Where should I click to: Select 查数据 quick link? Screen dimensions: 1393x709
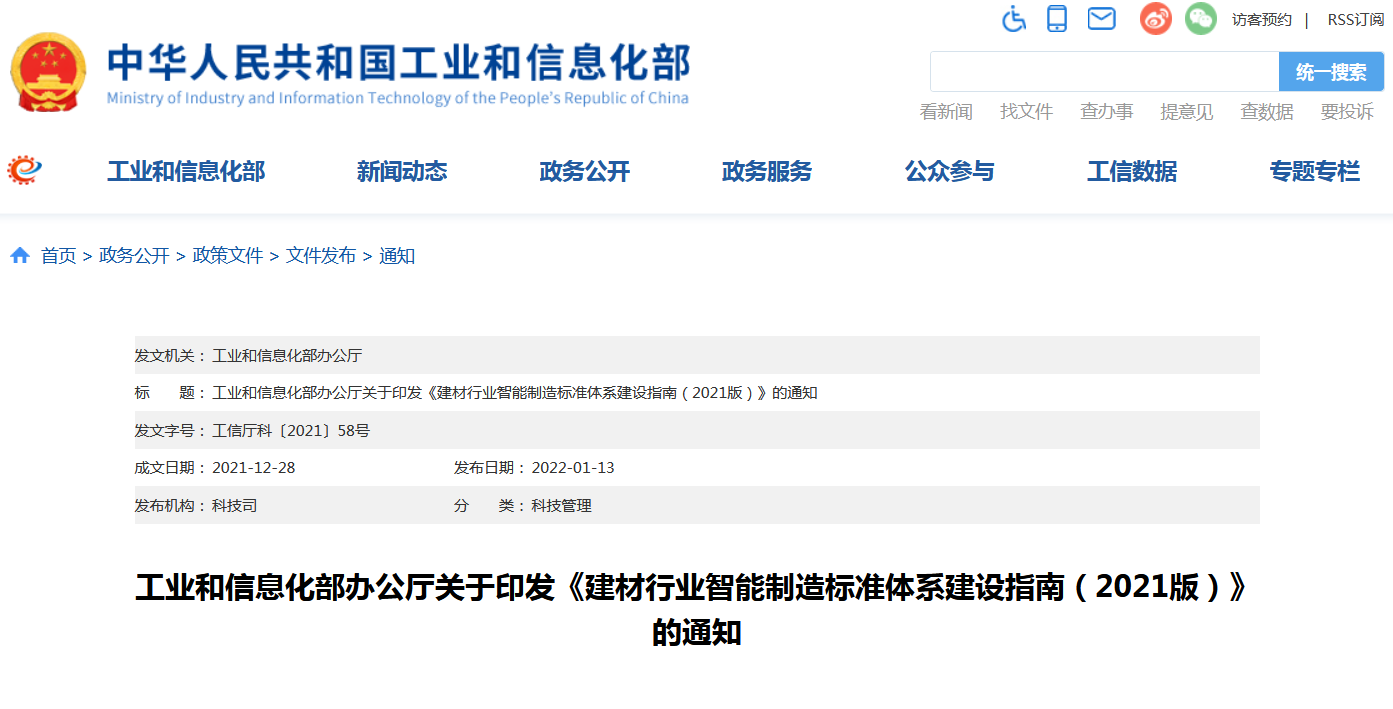pyautogui.click(x=1267, y=112)
